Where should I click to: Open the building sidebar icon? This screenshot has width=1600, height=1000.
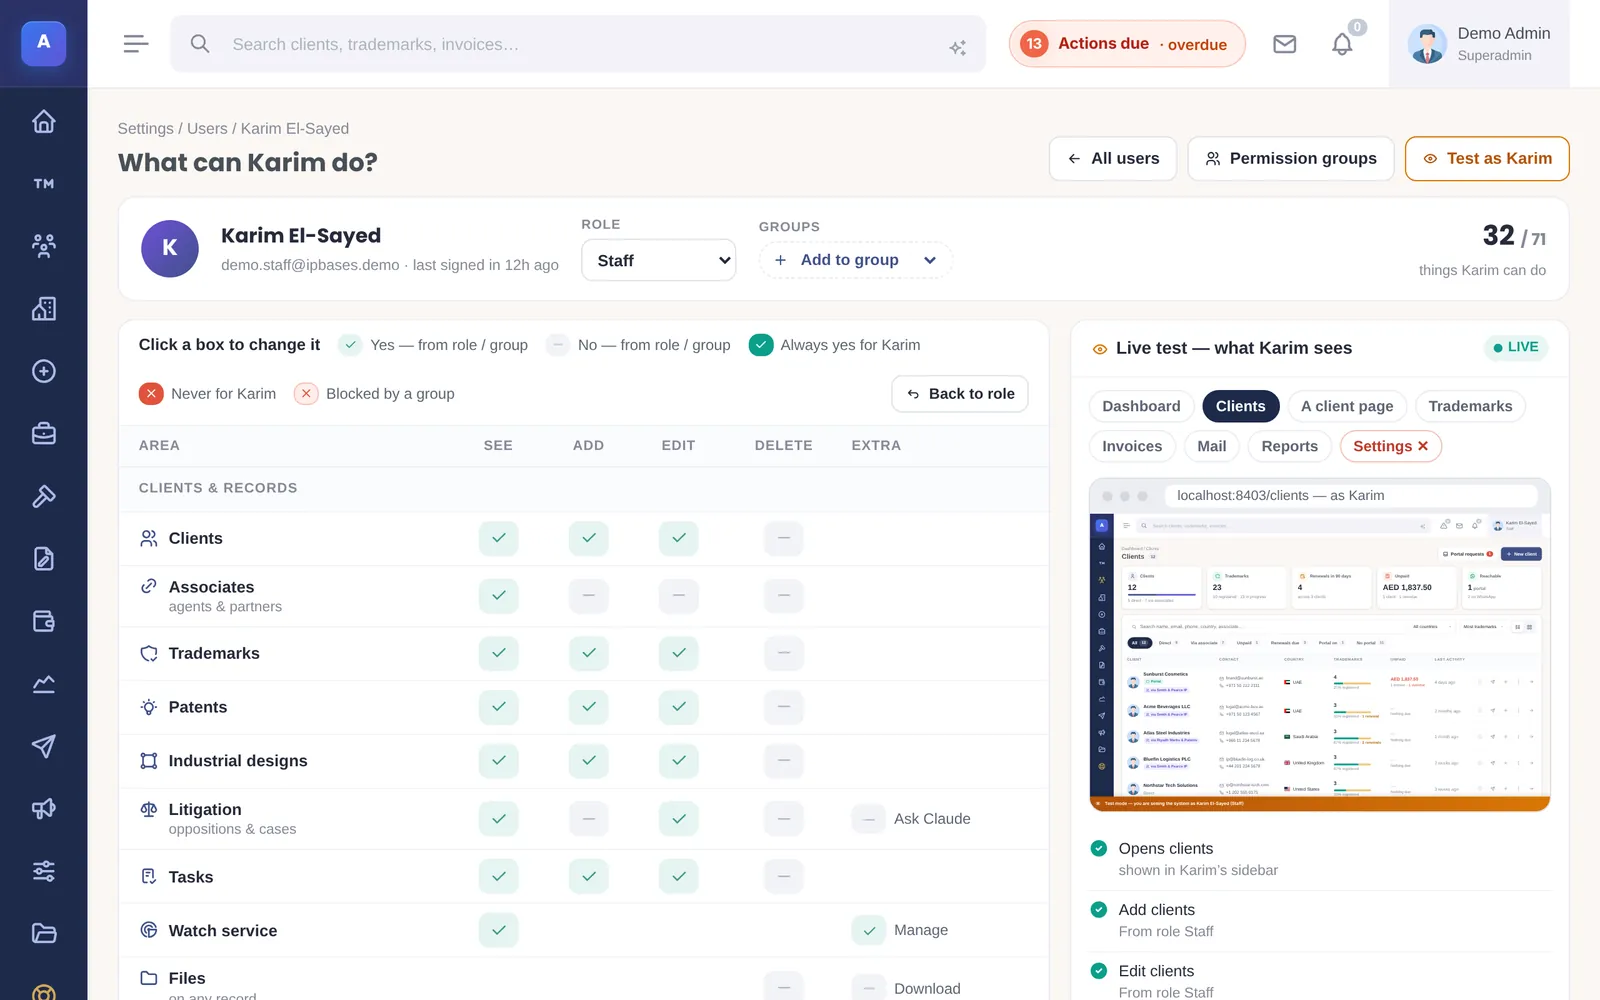click(x=43, y=309)
